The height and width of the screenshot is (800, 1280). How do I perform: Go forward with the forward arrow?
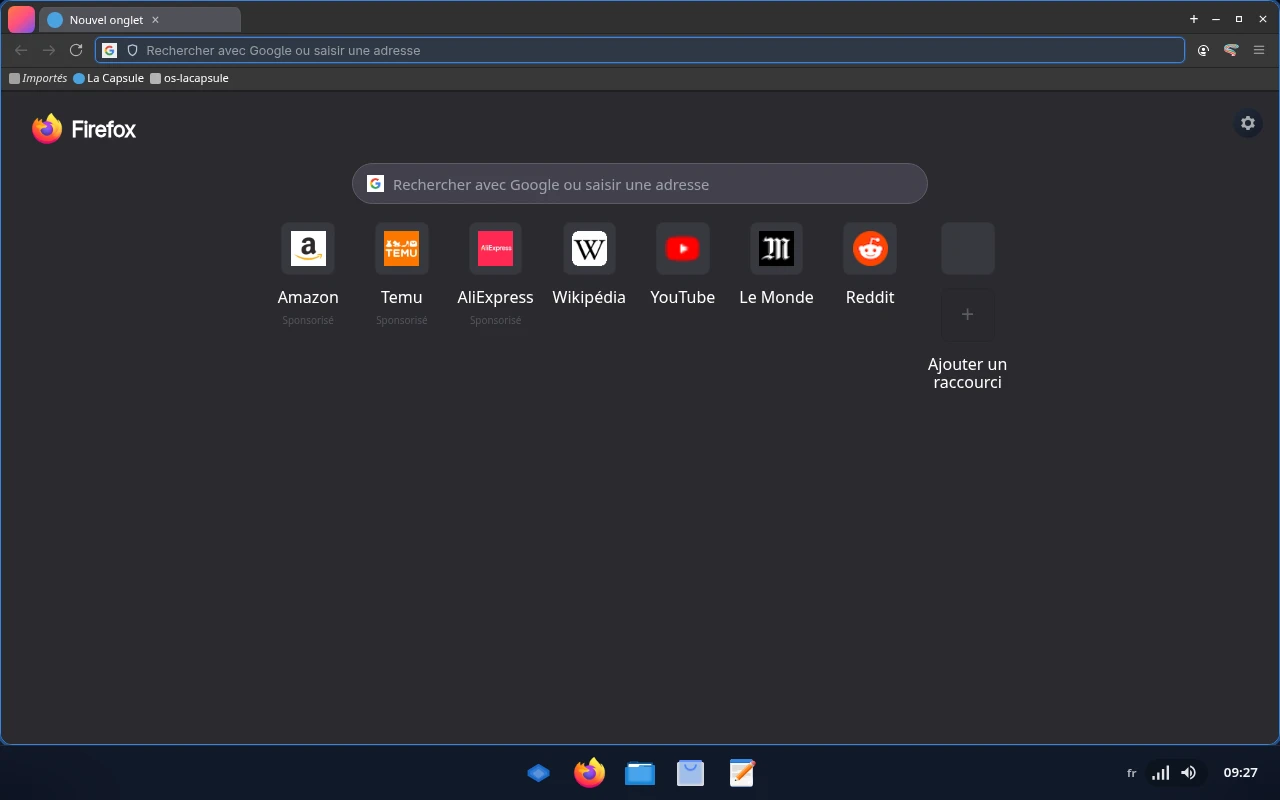point(49,50)
